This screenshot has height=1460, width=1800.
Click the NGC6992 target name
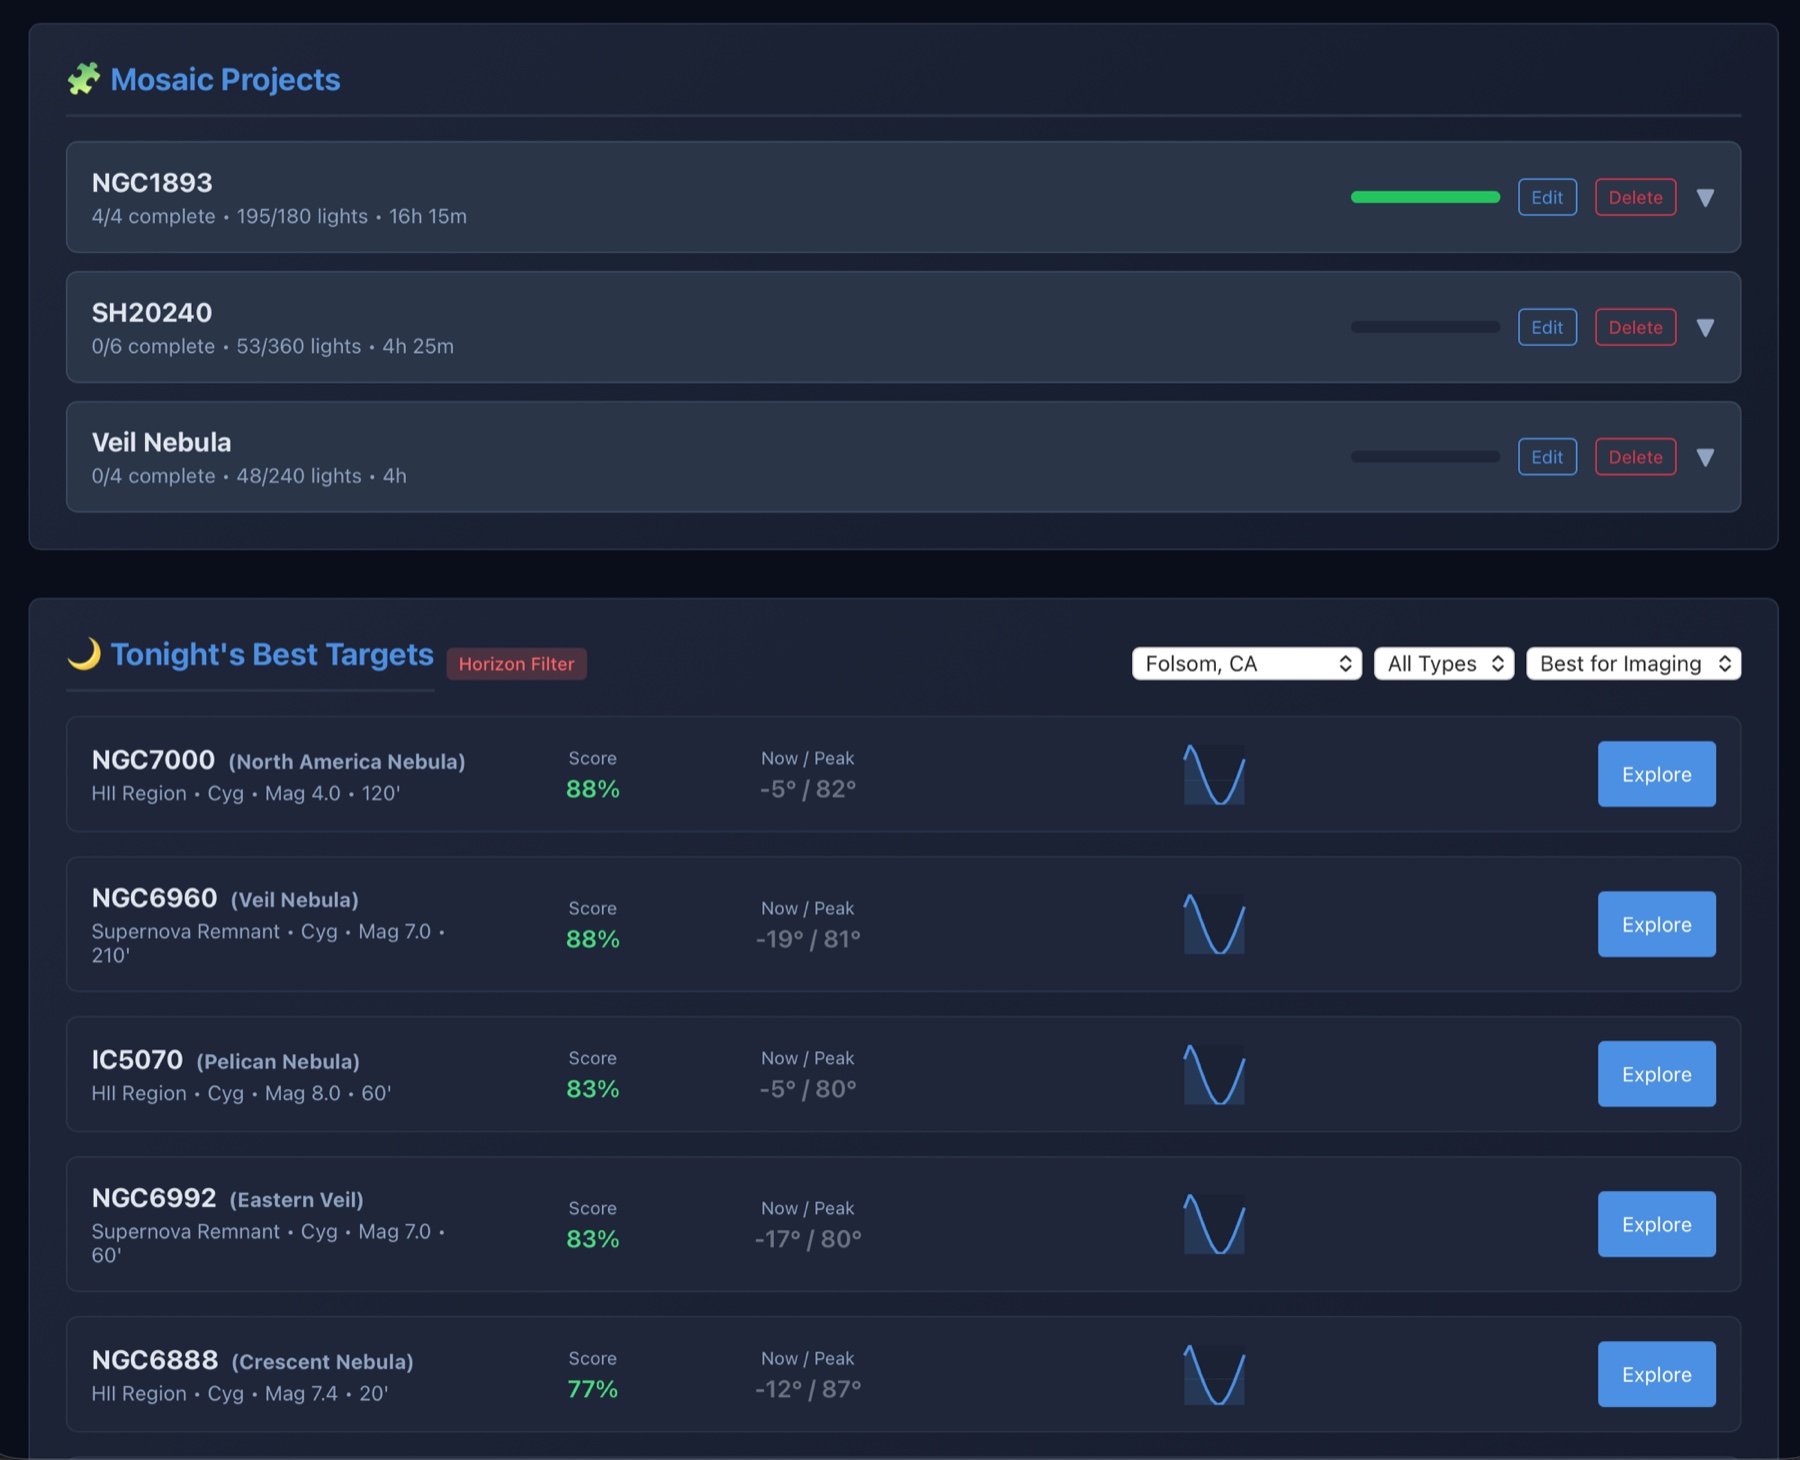[x=154, y=1198]
